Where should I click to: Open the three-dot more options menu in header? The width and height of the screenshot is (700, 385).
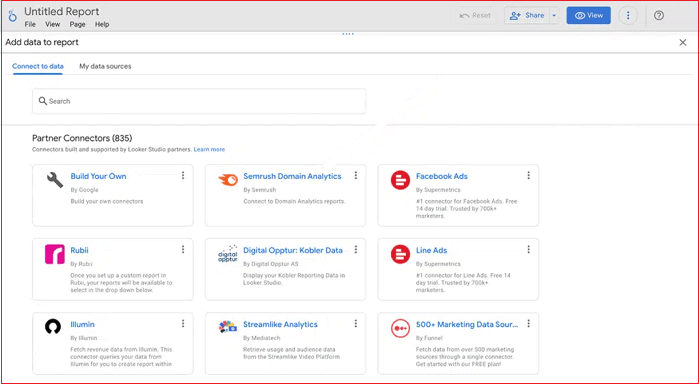(628, 16)
